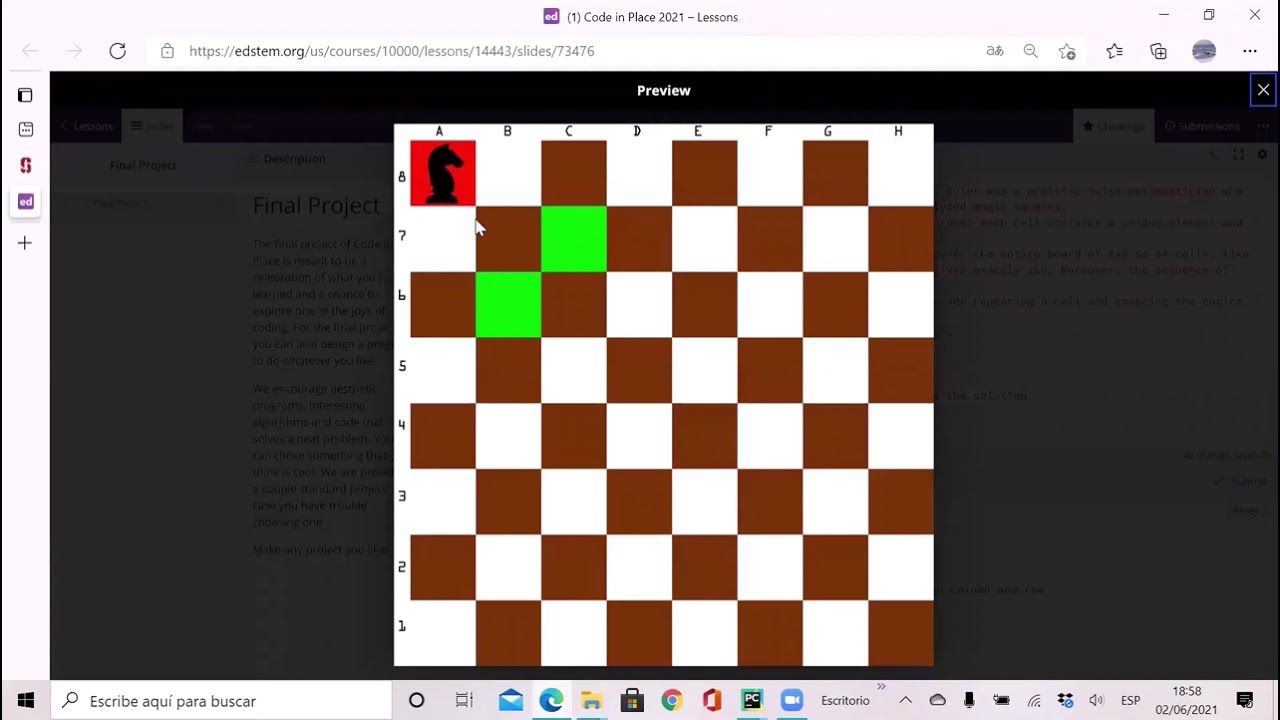The width and height of the screenshot is (1280, 720).
Task: Open Dropbox tray icon
Action: (x=1066, y=700)
